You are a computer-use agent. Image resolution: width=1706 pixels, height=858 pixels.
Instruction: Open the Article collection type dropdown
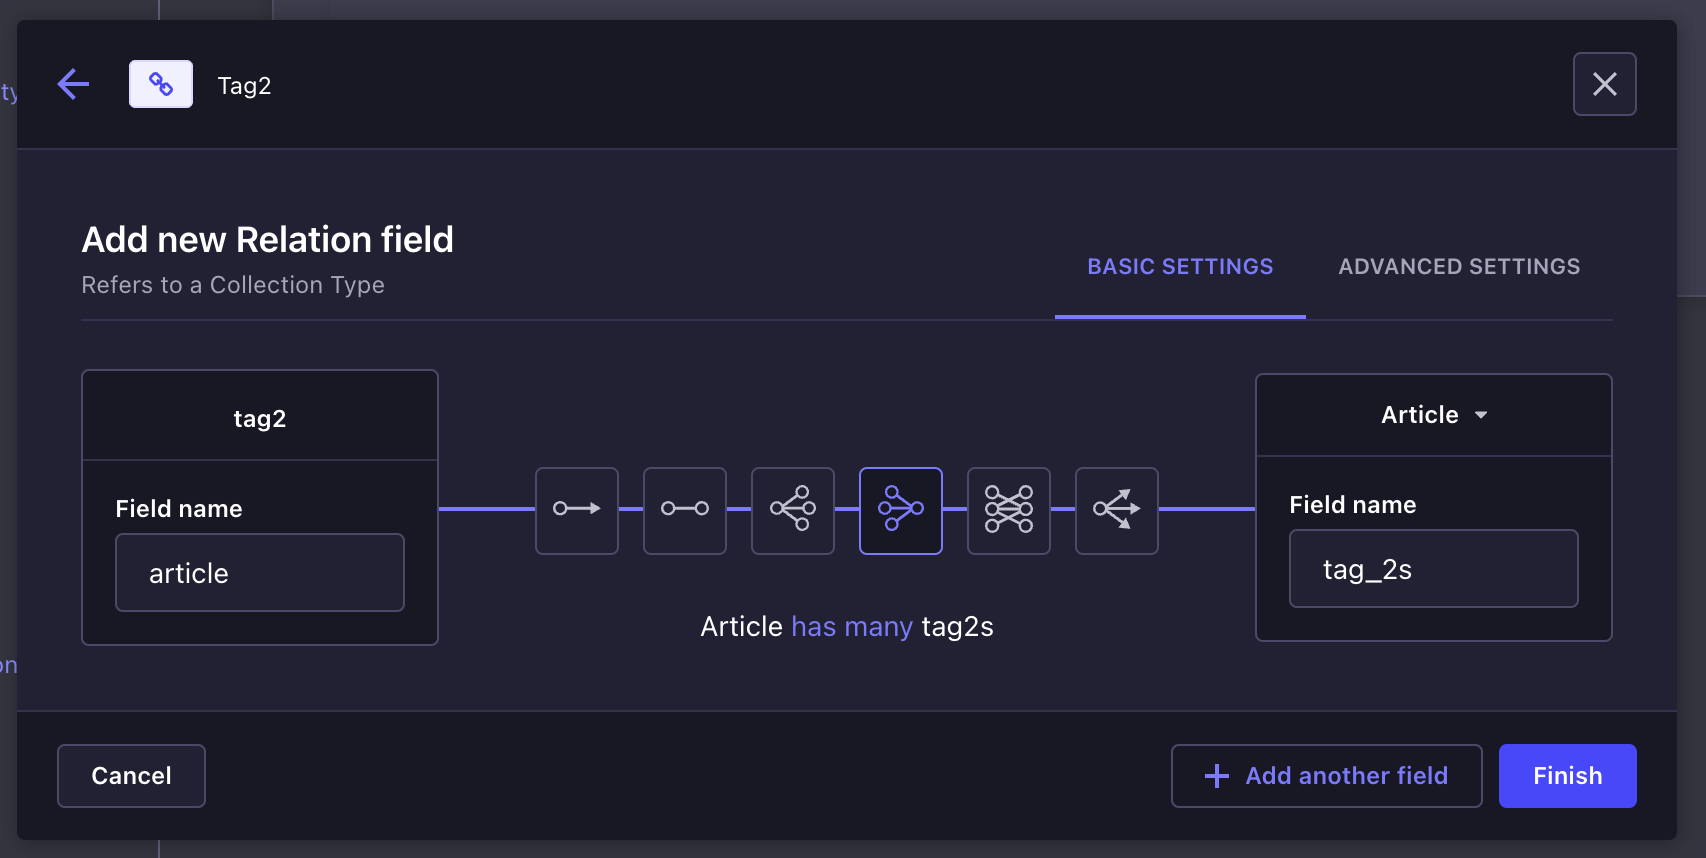[x=1434, y=415]
